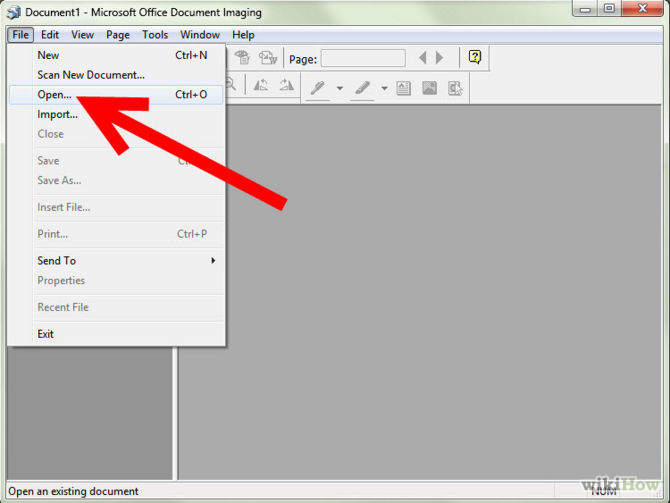Choose Scan New Document from File menu

click(116, 75)
